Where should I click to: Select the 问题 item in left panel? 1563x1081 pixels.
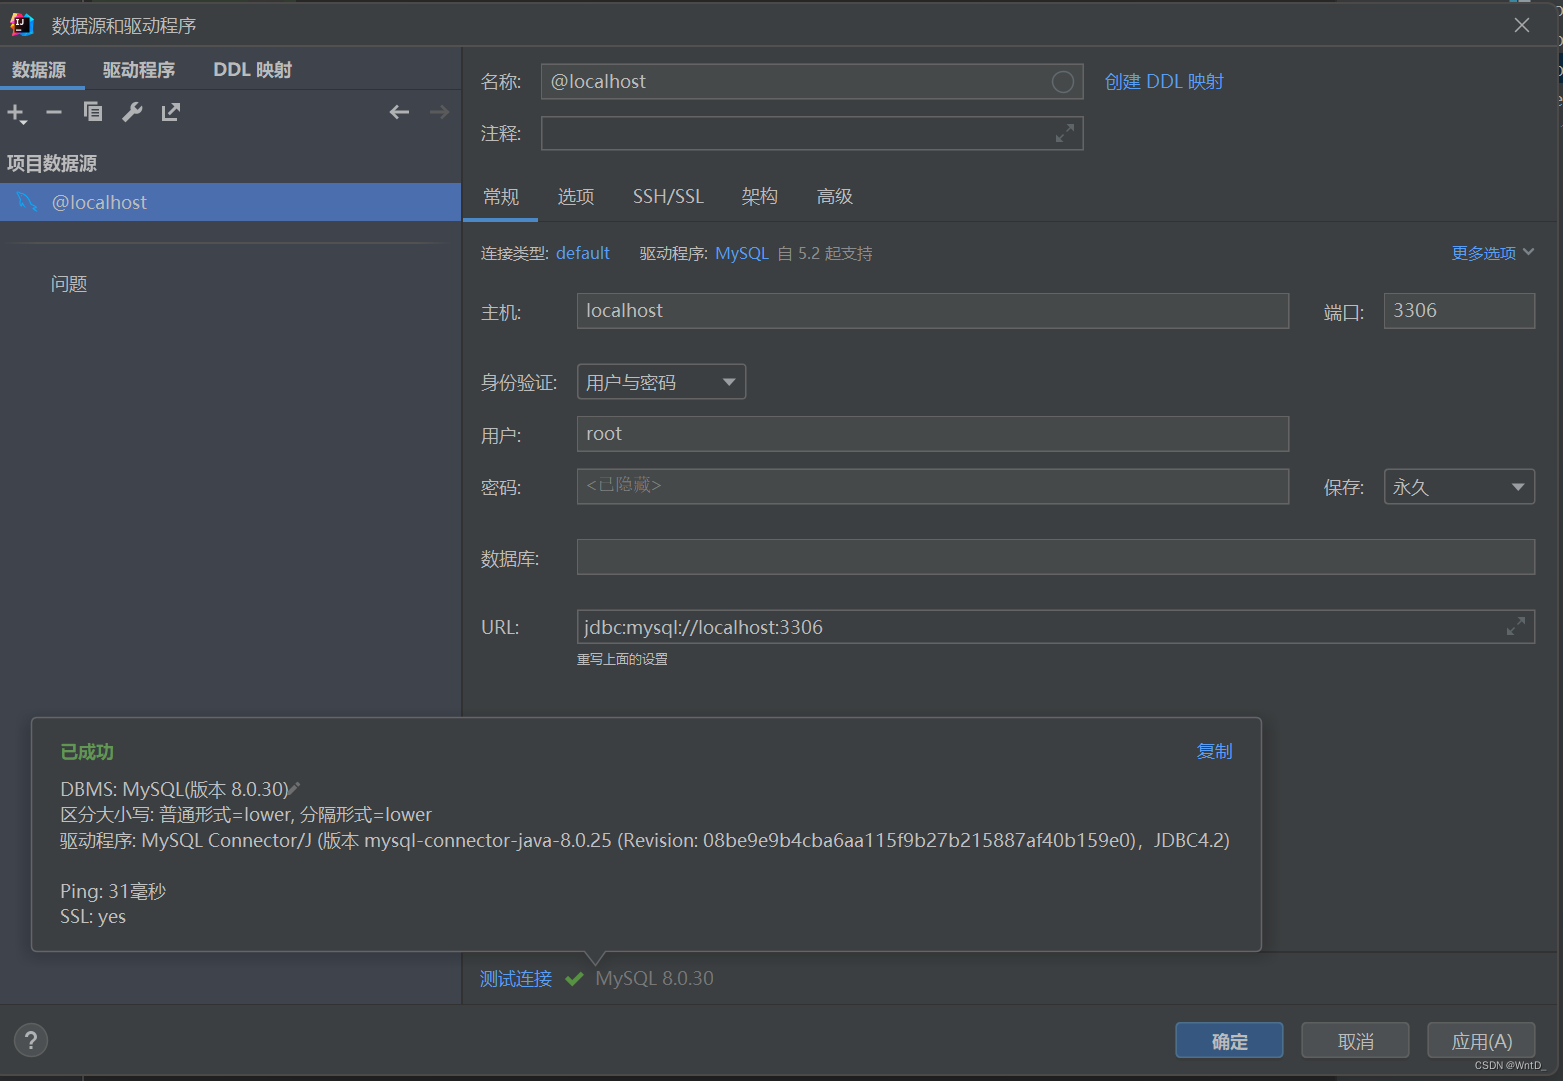pos(69,284)
